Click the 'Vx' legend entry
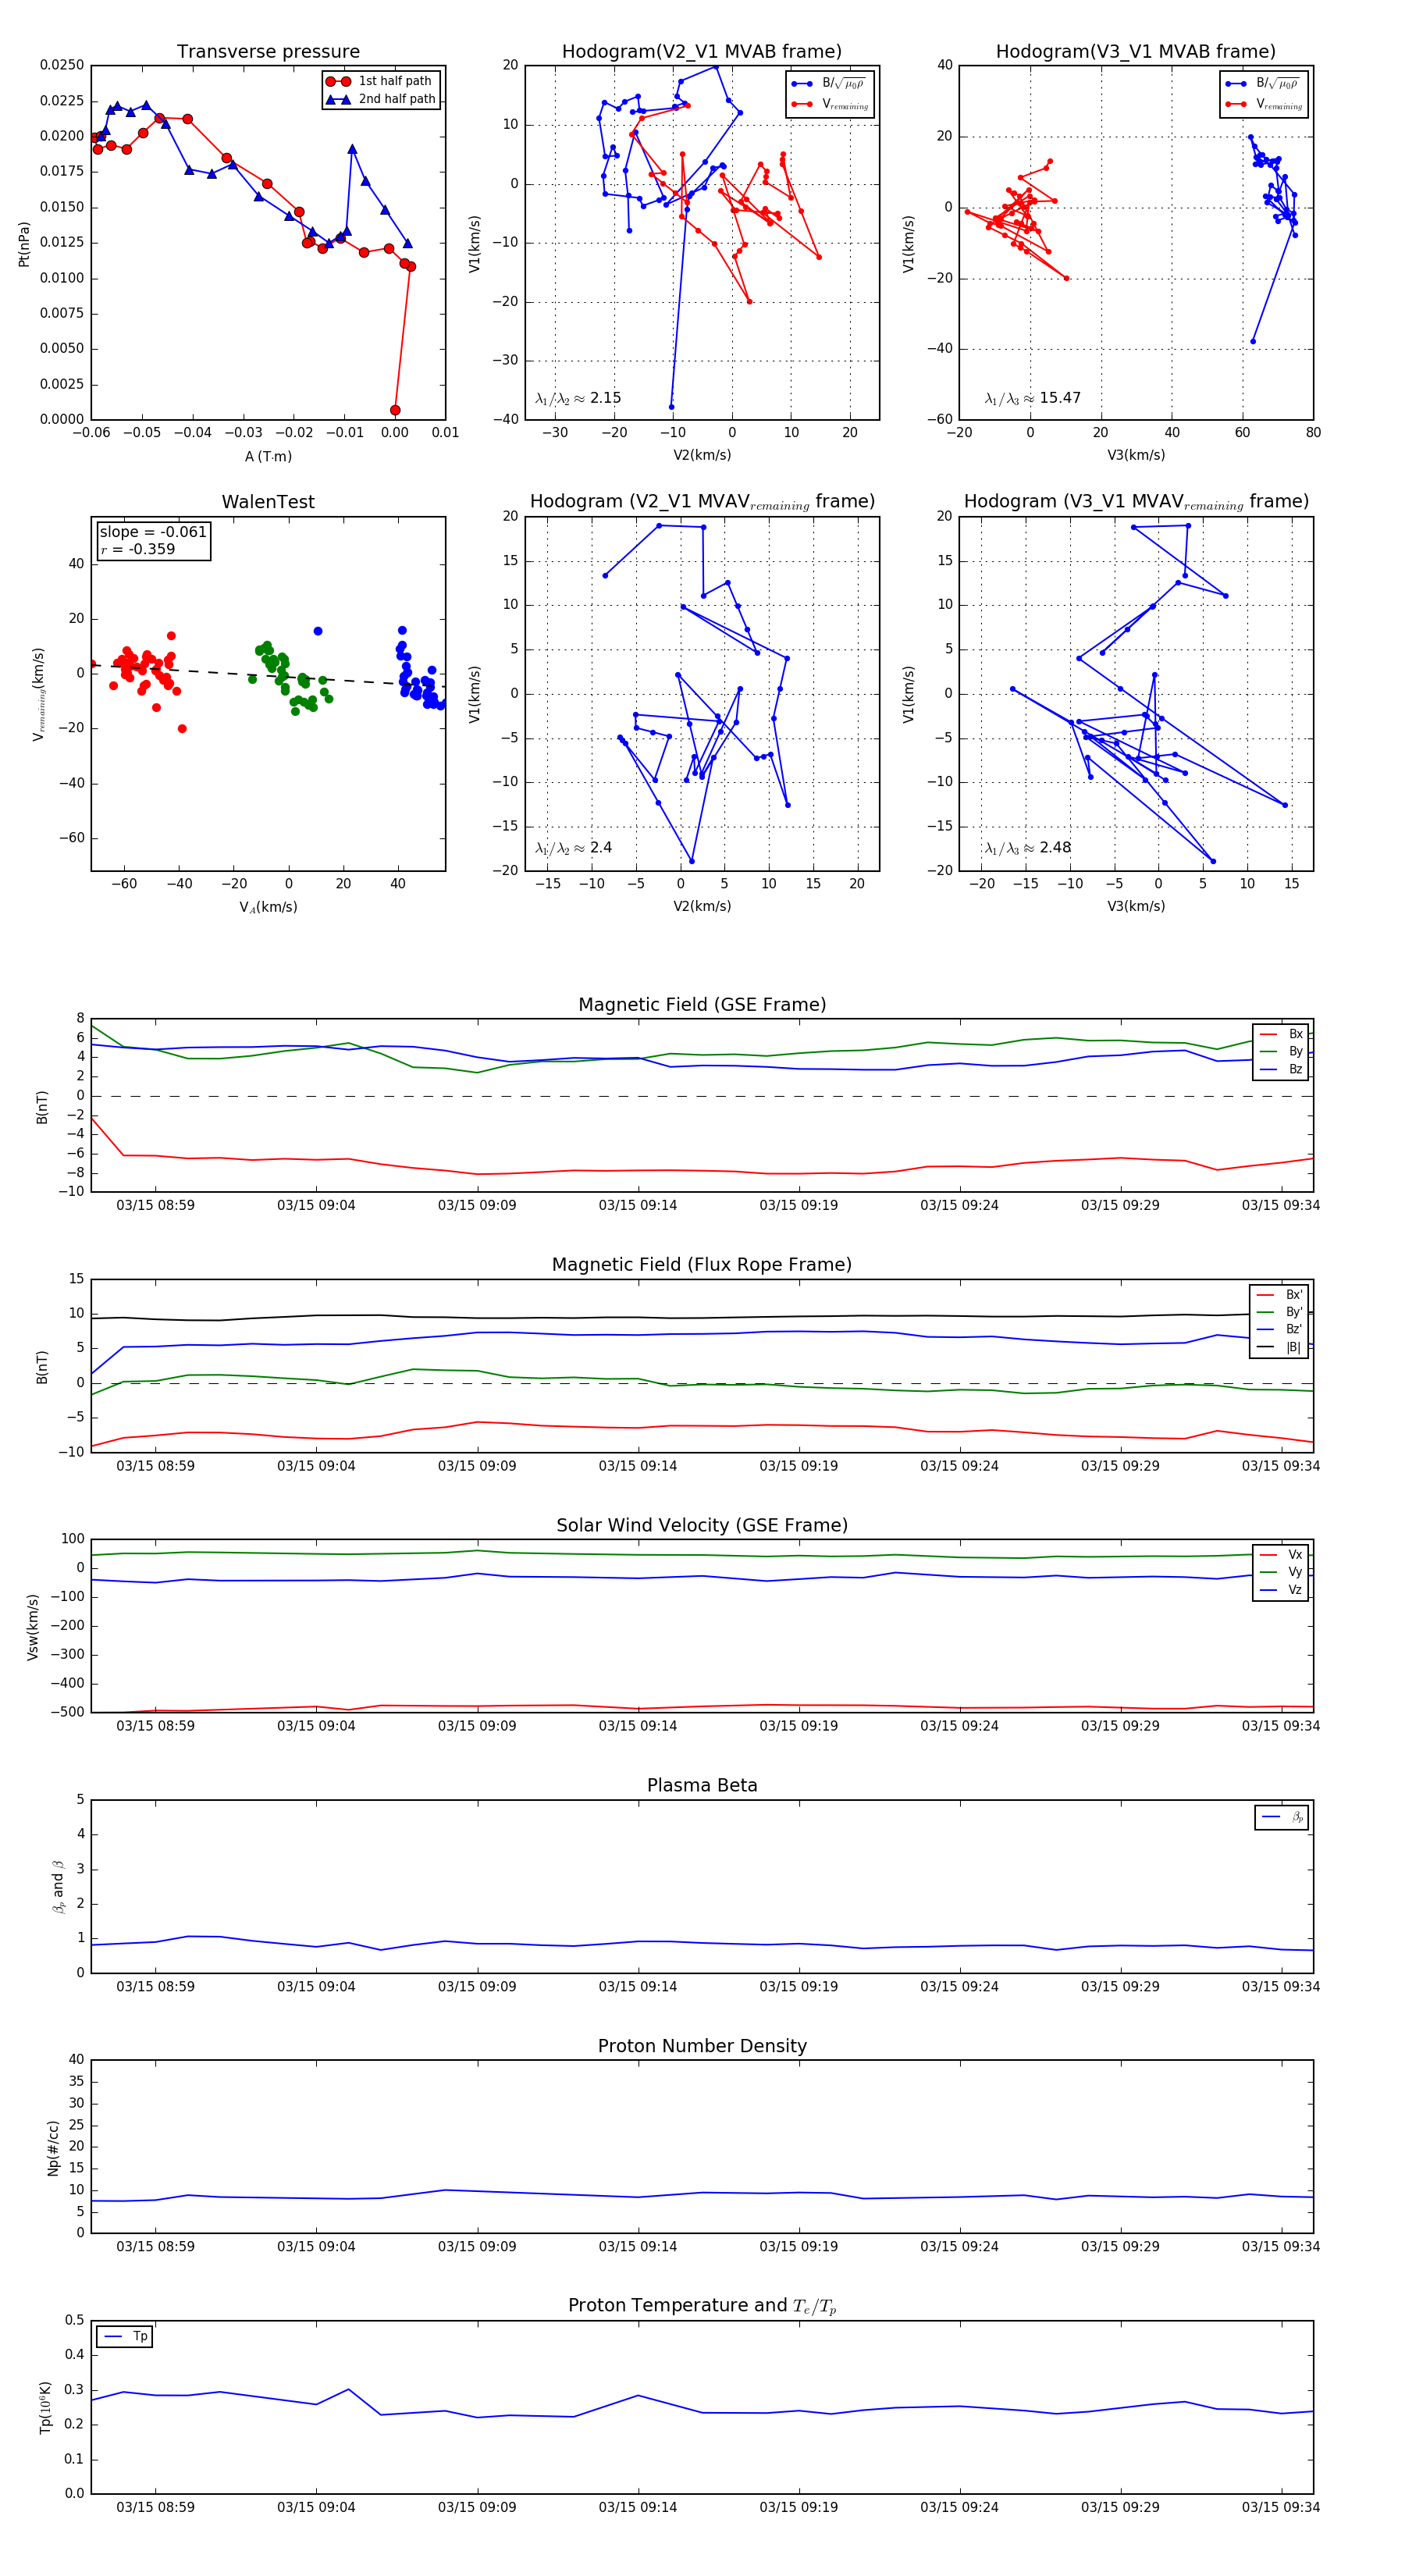 [1281, 1555]
